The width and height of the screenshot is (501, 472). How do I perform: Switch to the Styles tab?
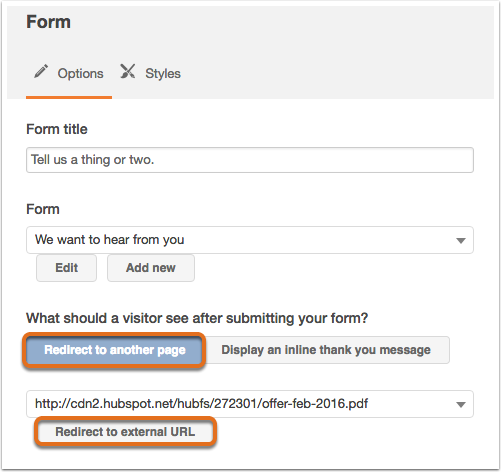coord(151,73)
